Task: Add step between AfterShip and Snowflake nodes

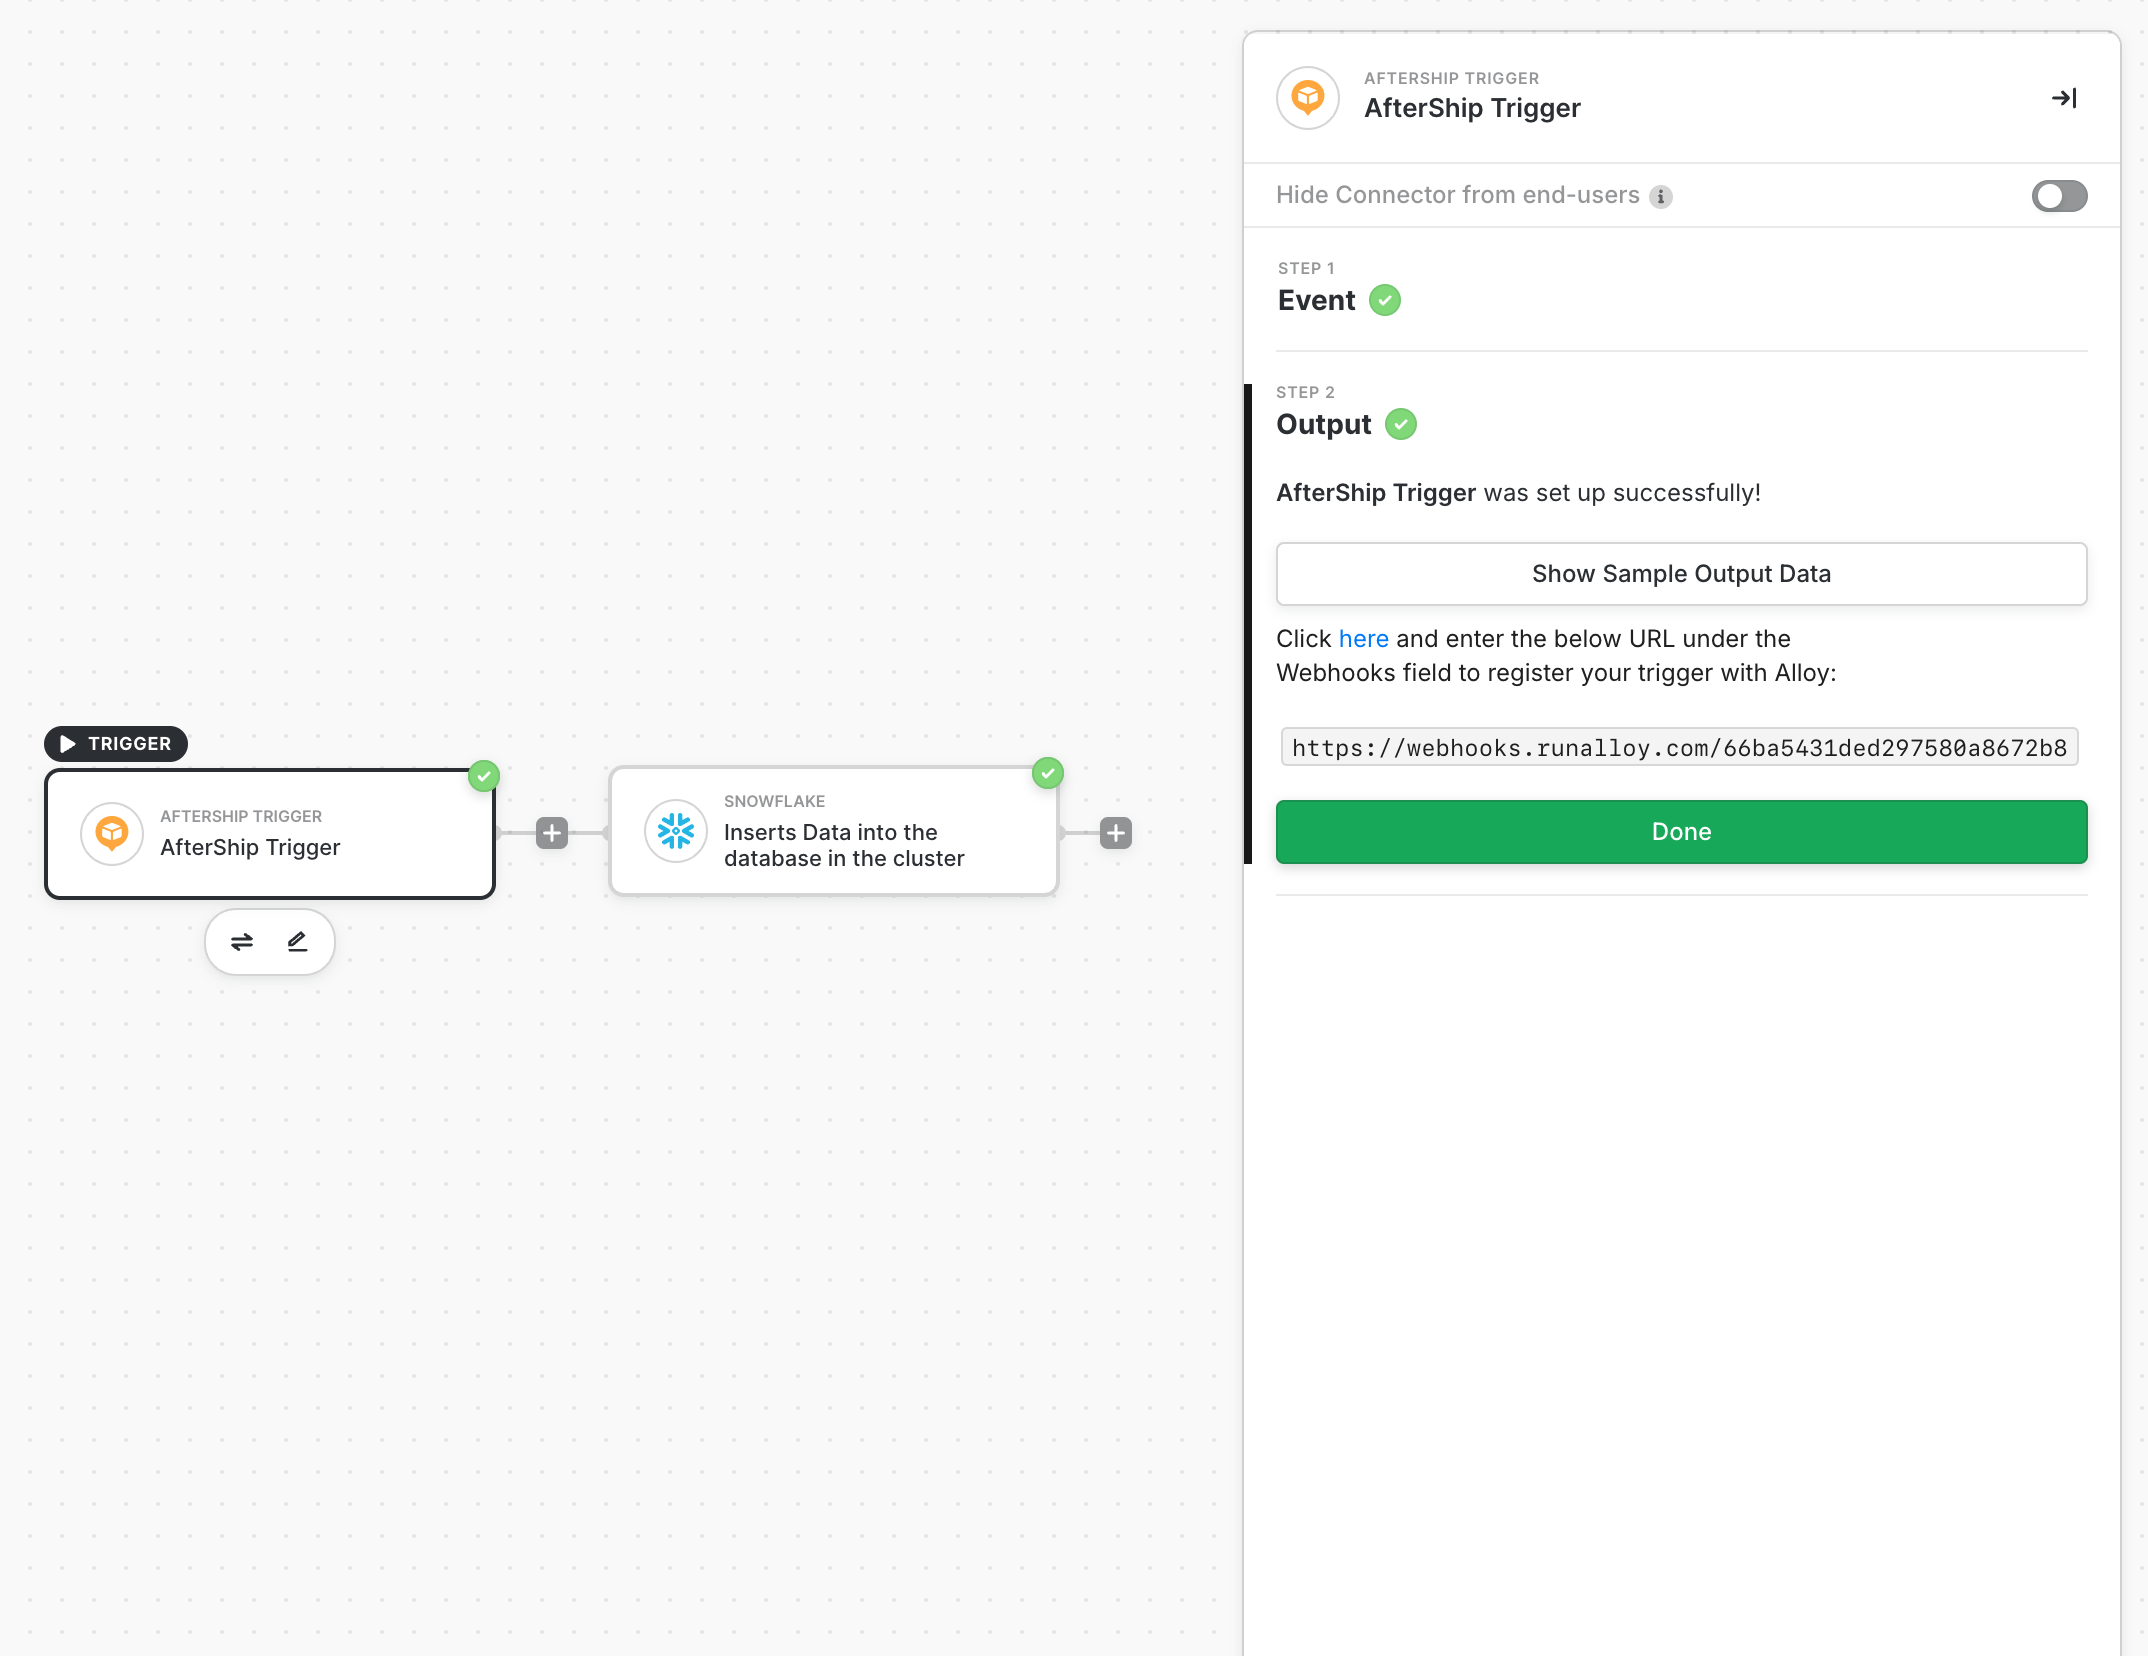Action: point(552,833)
